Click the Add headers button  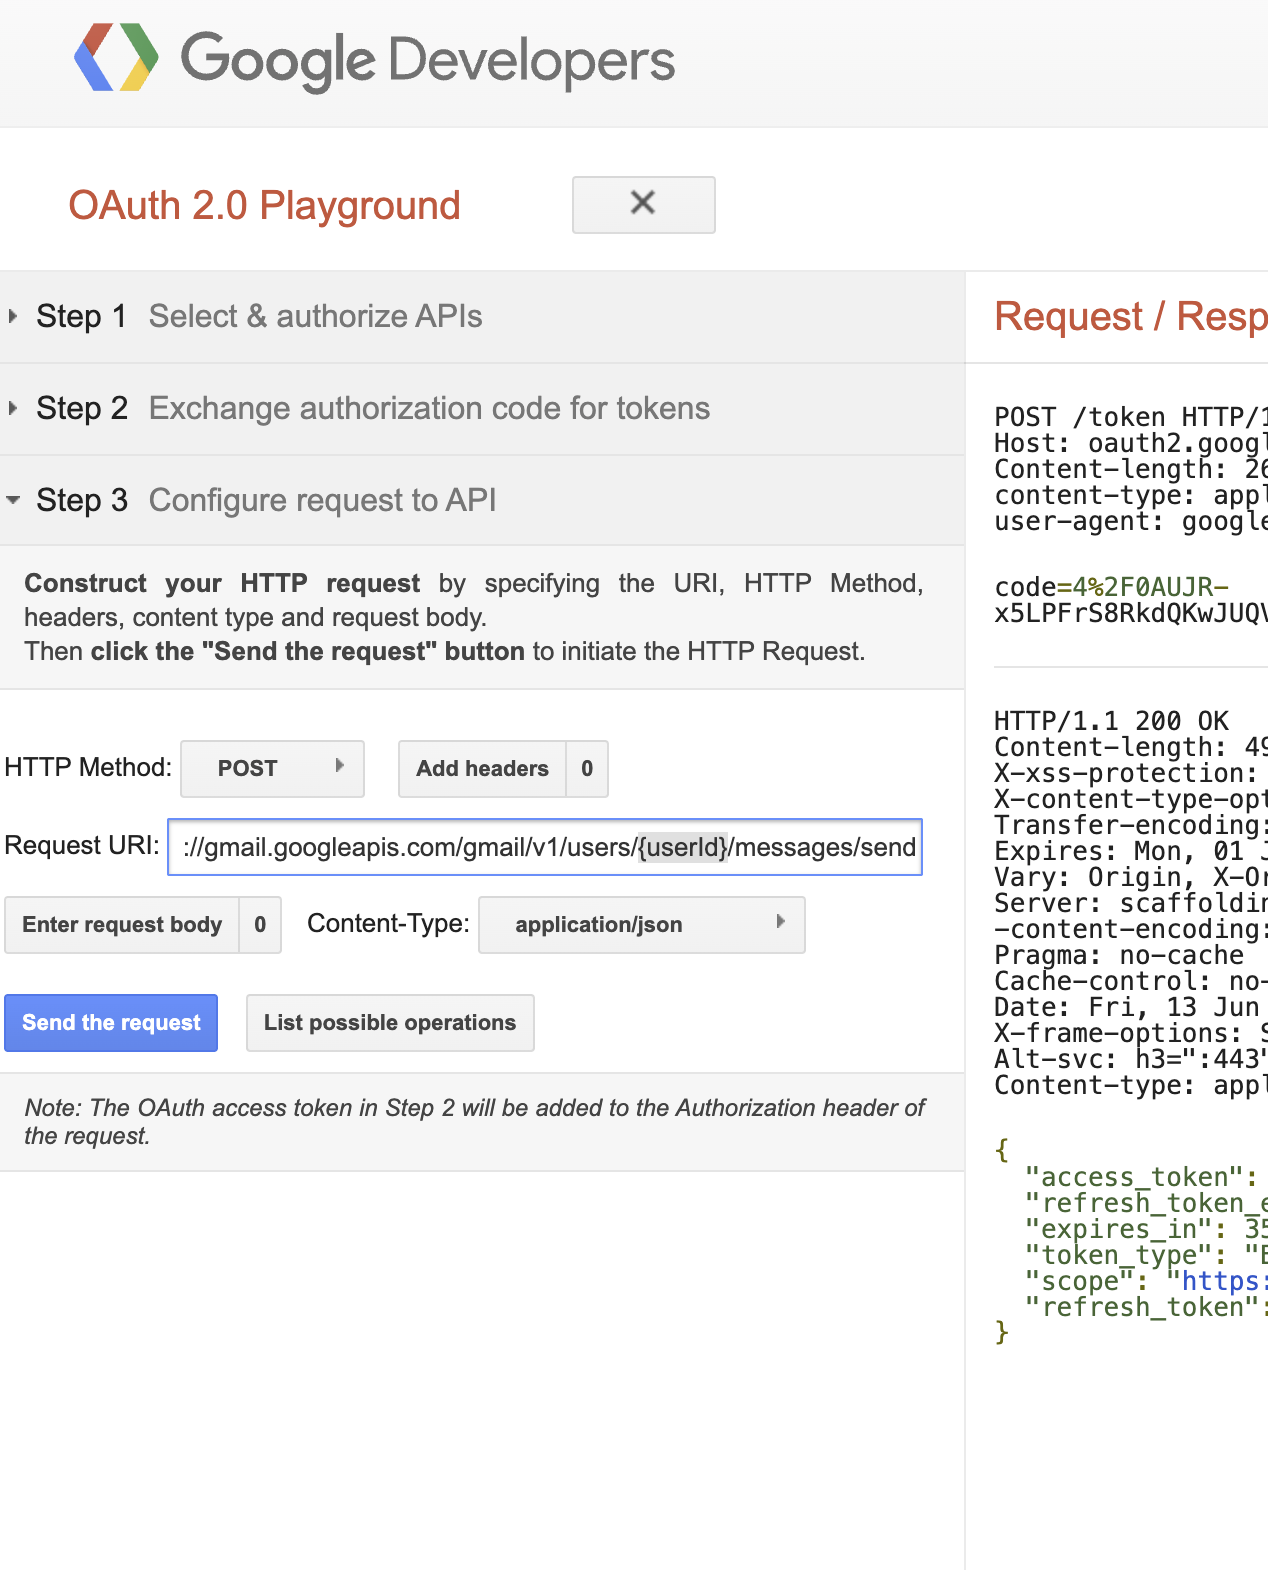pos(482,768)
